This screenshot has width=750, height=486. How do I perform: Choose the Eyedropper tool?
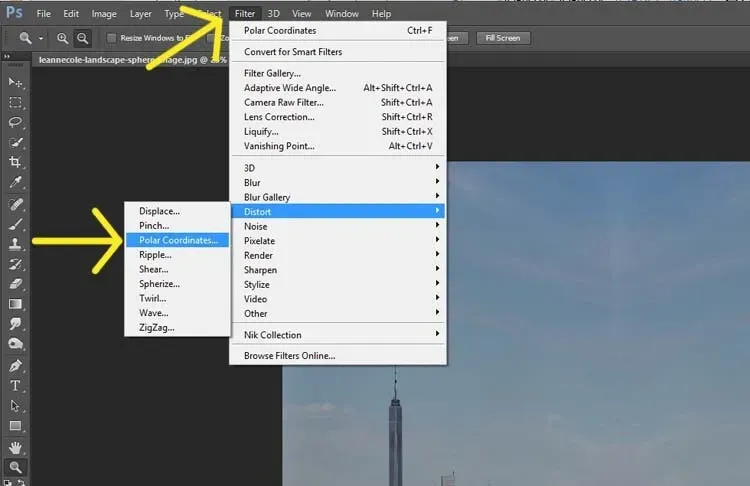(x=16, y=182)
